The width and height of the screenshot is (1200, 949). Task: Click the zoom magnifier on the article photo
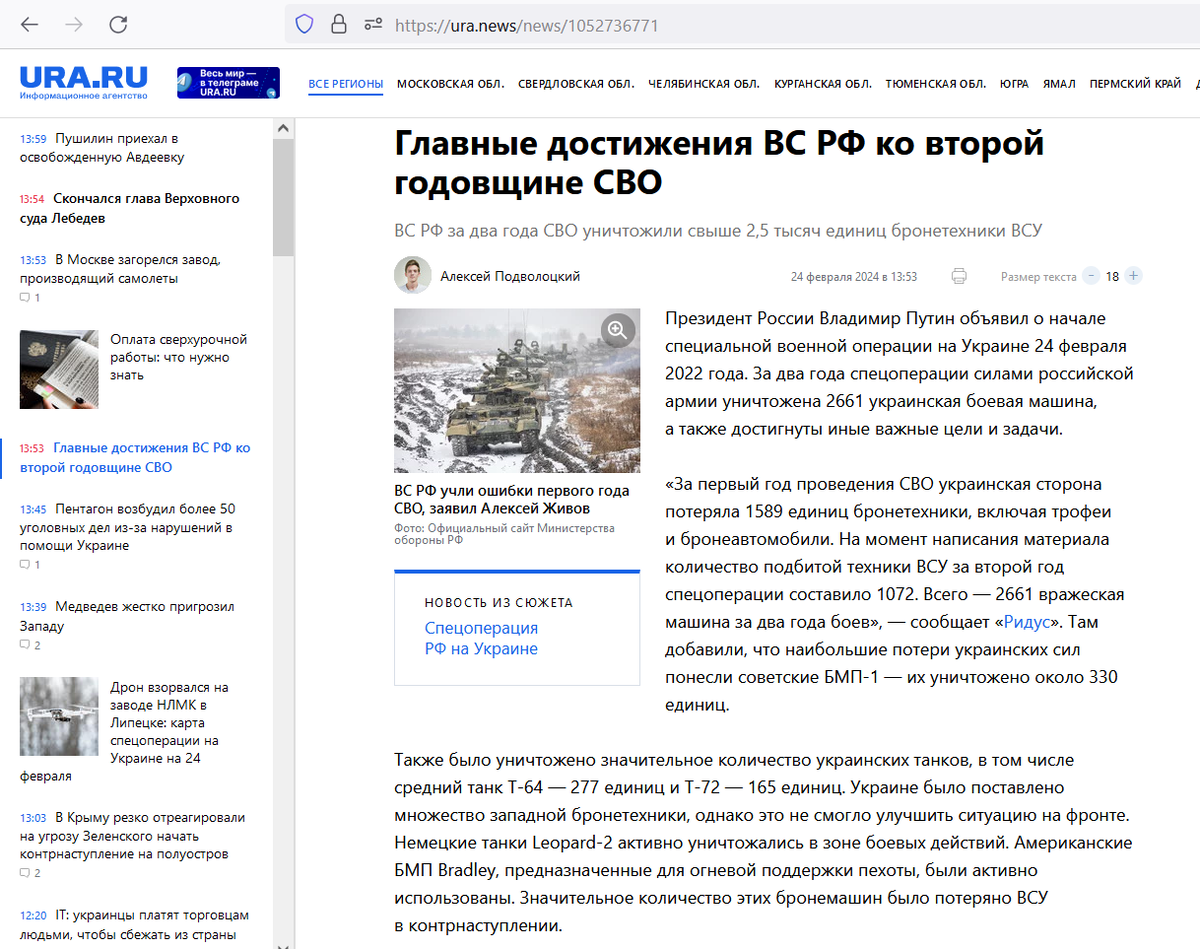click(618, 330)
